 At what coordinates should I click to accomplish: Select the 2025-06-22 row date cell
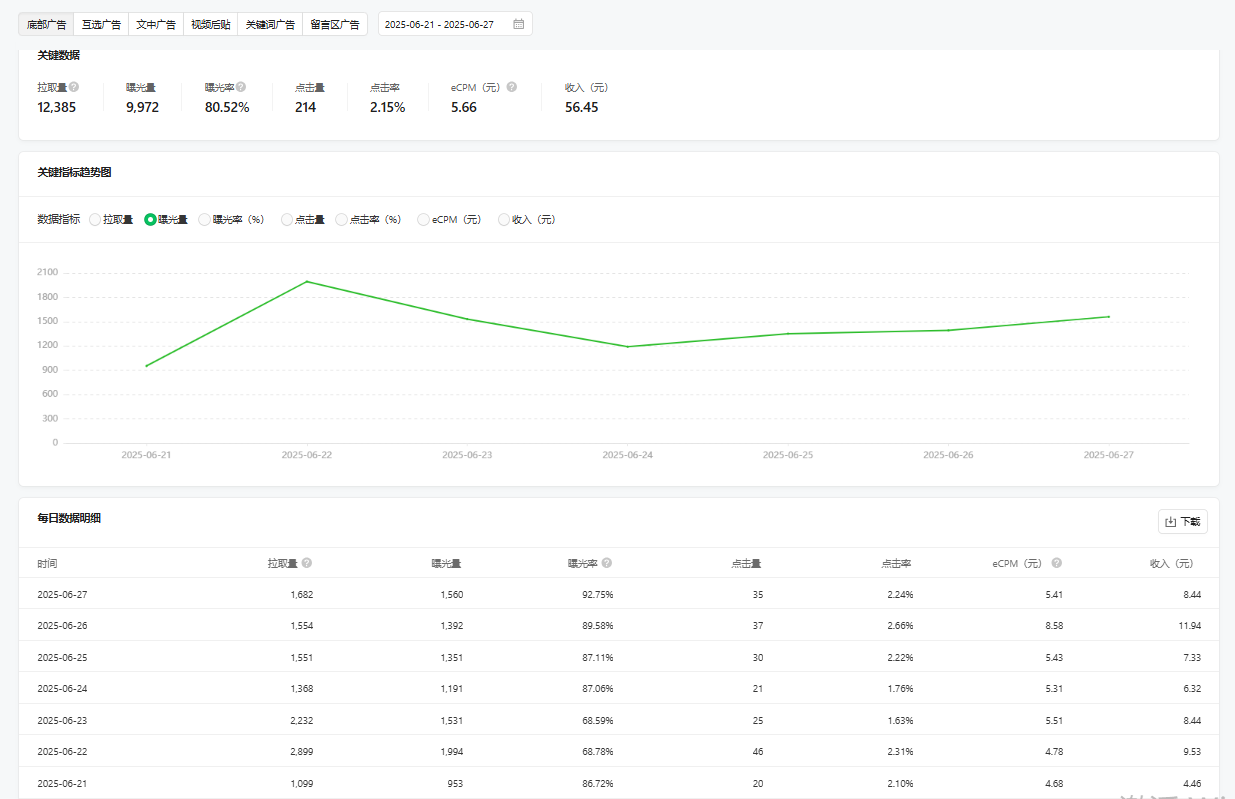[x=64, y=751]
